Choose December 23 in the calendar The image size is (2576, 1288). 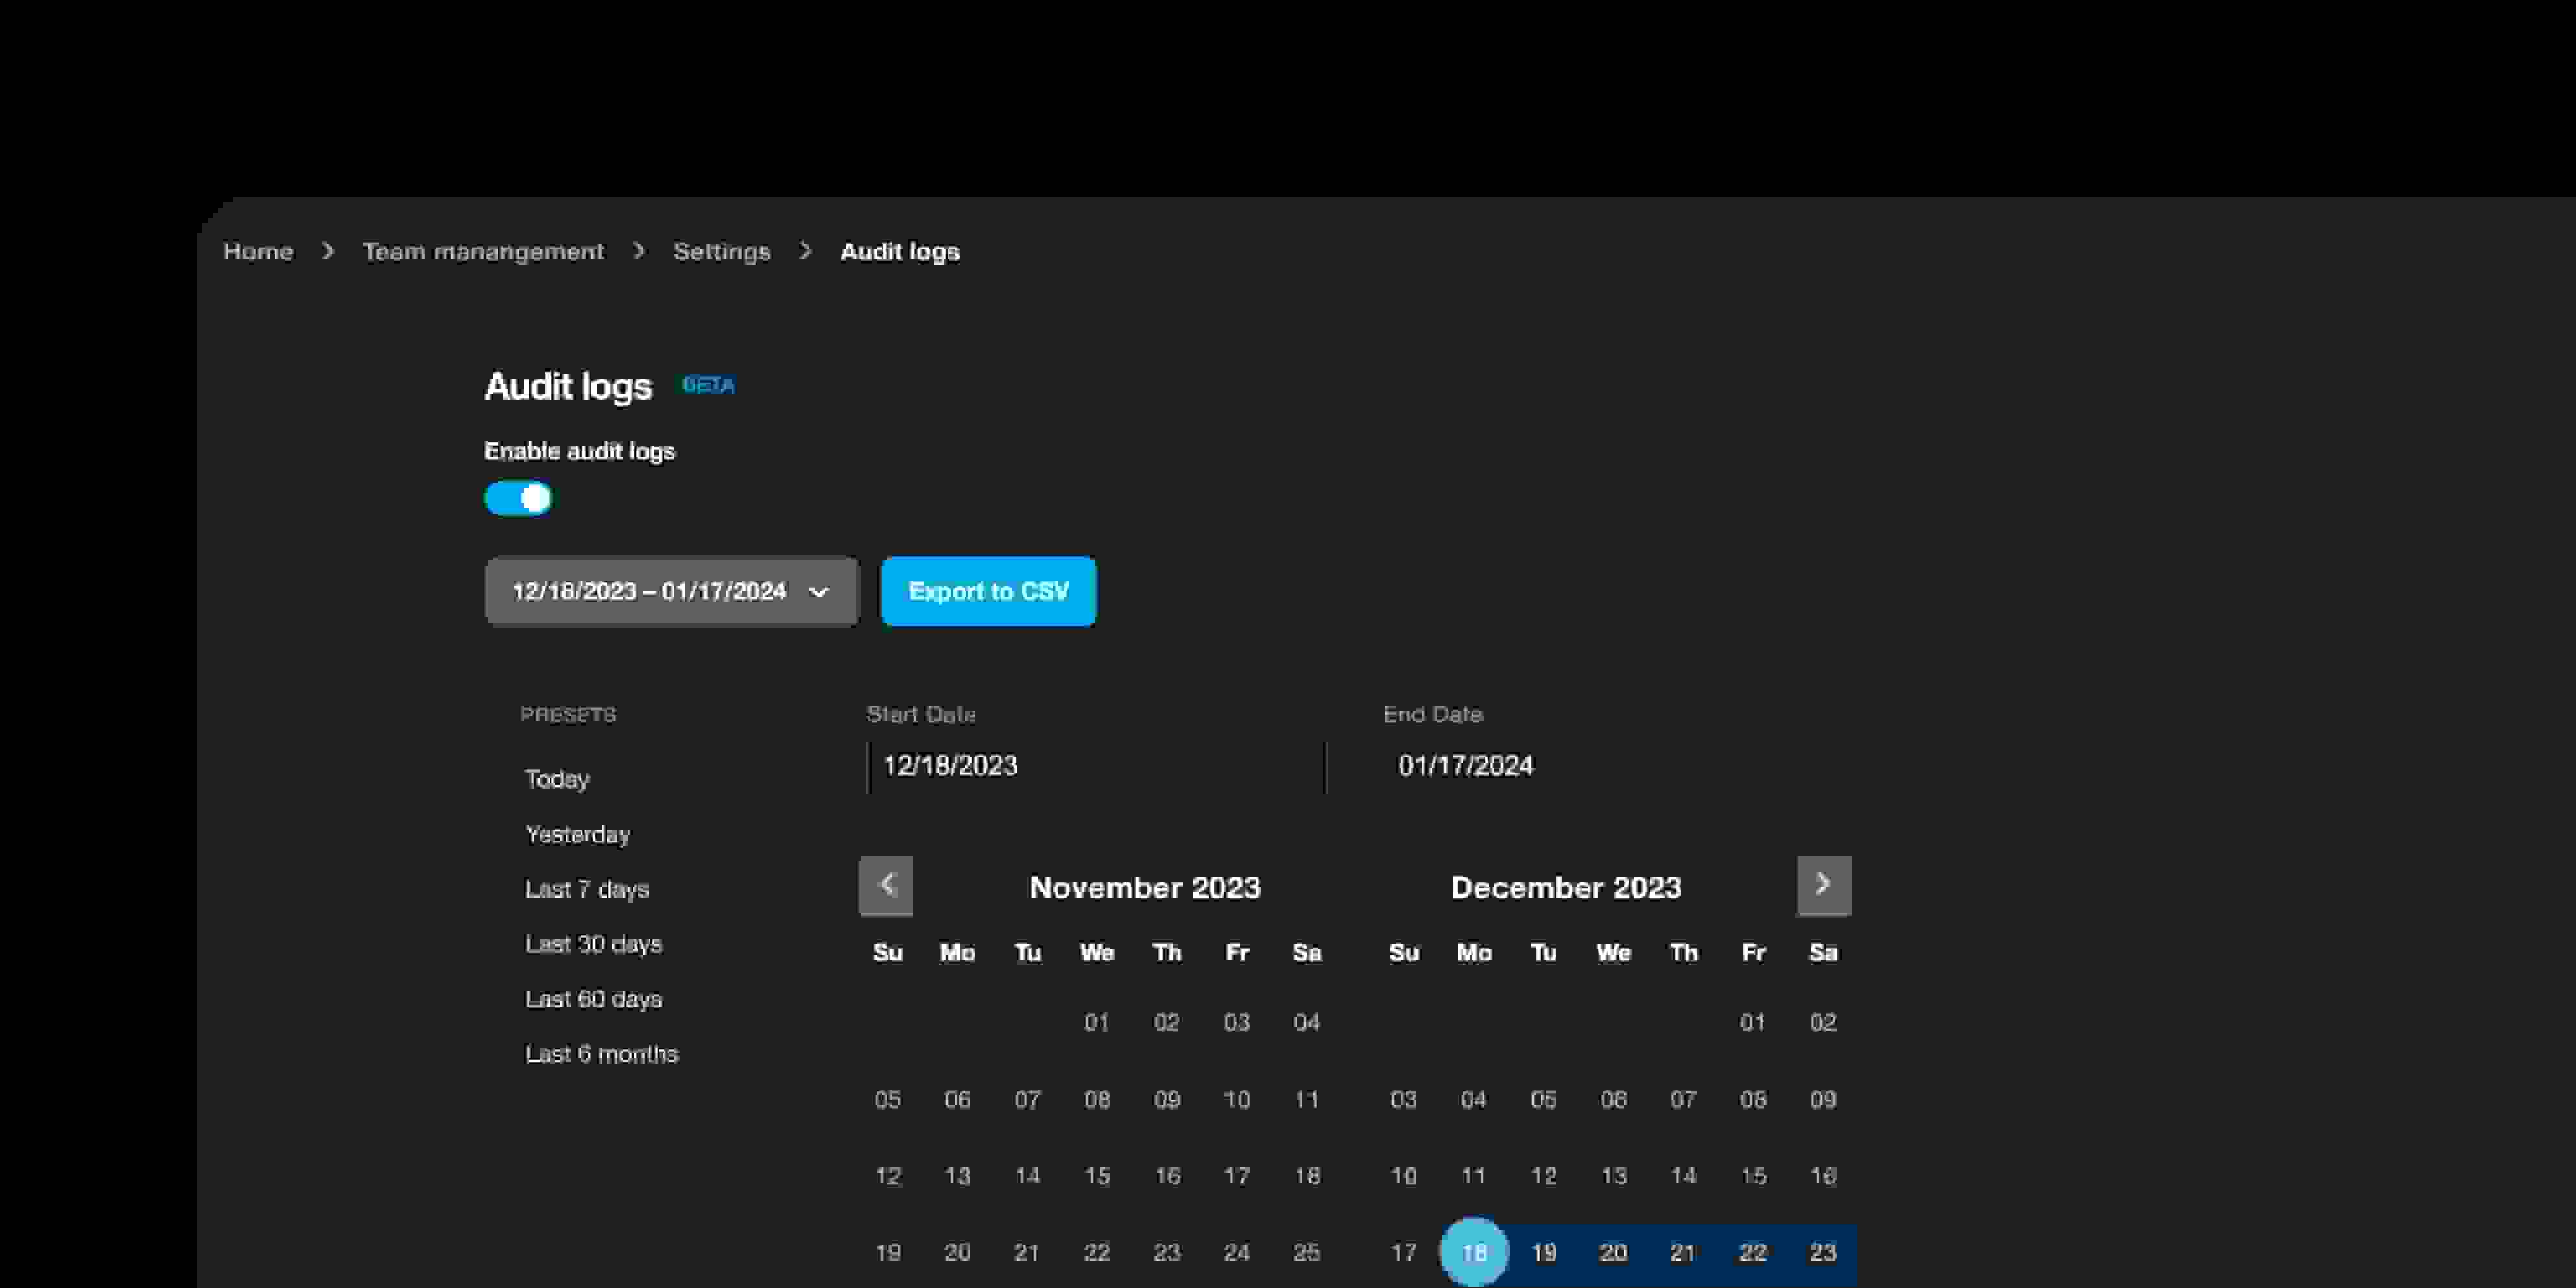[1822, 1251]
